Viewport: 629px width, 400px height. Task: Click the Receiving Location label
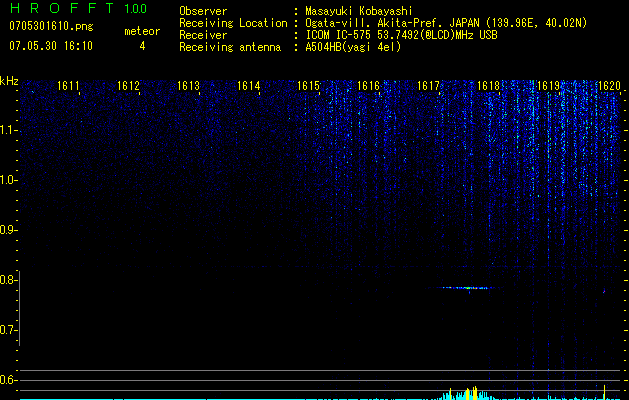(233, 23)
